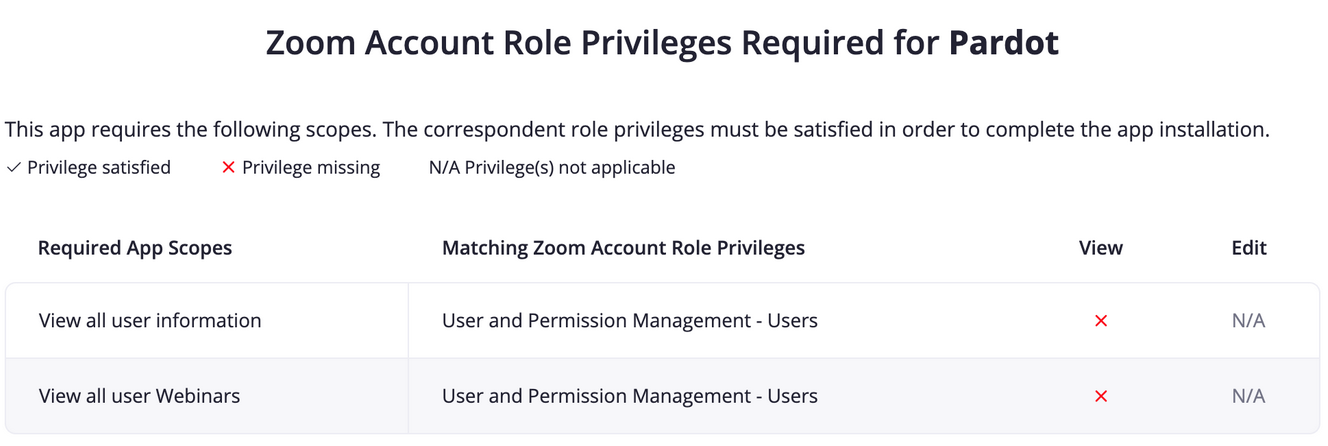1328x446 pixels.
Task: Click the app scopes description sentence
Action: [637, 130]
